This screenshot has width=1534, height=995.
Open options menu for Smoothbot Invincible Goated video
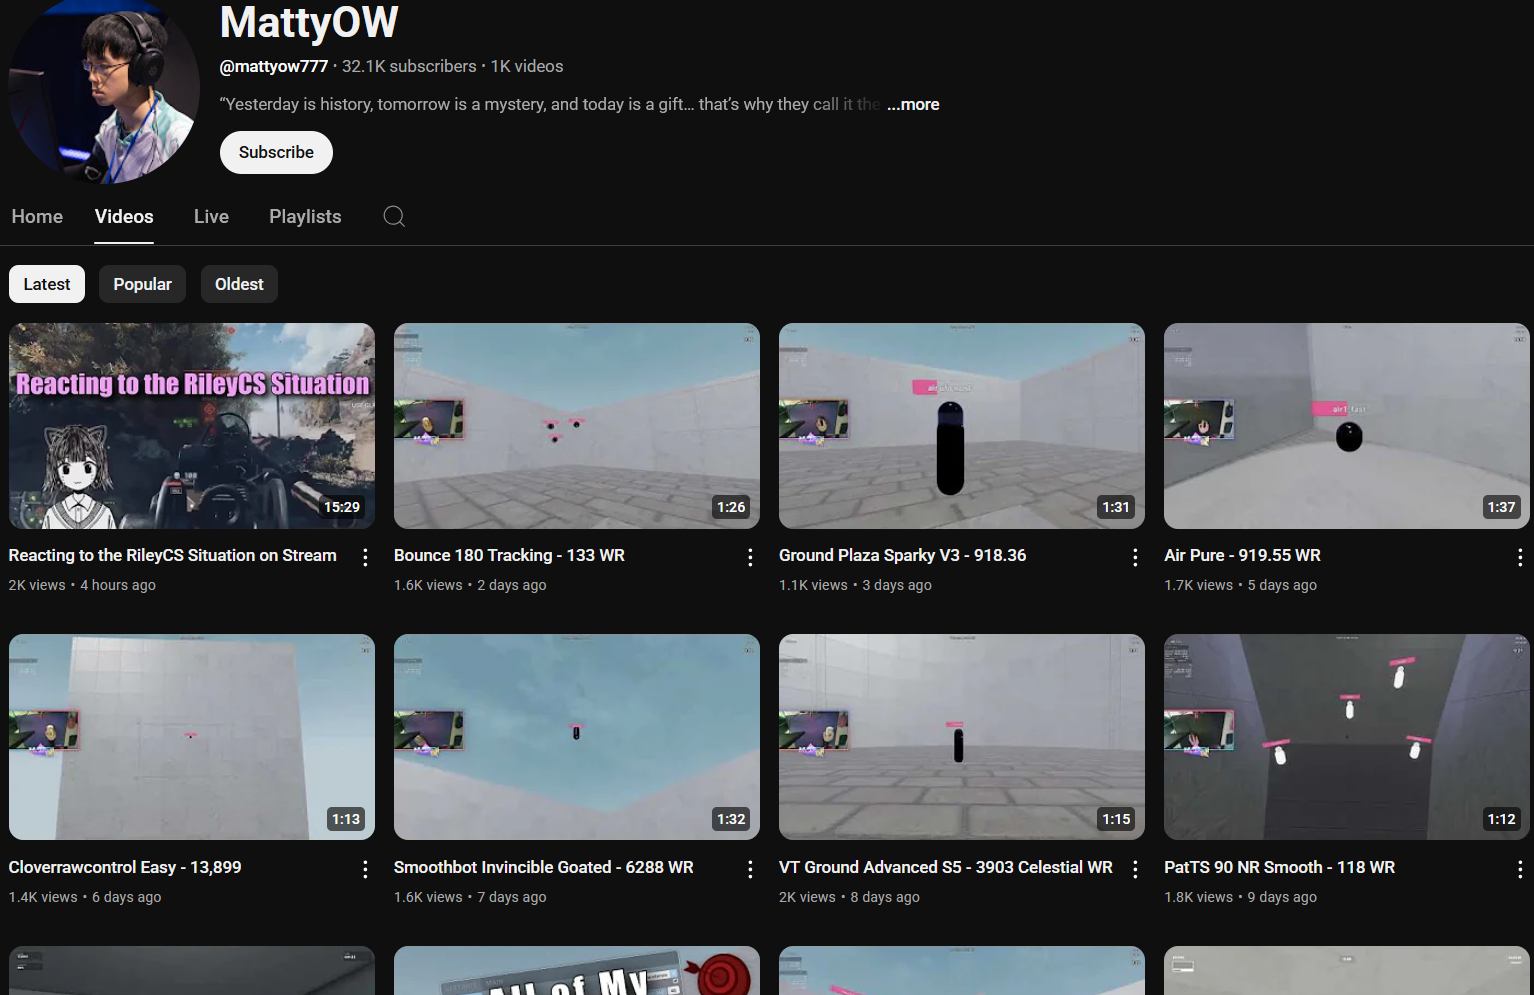point(750,869)
